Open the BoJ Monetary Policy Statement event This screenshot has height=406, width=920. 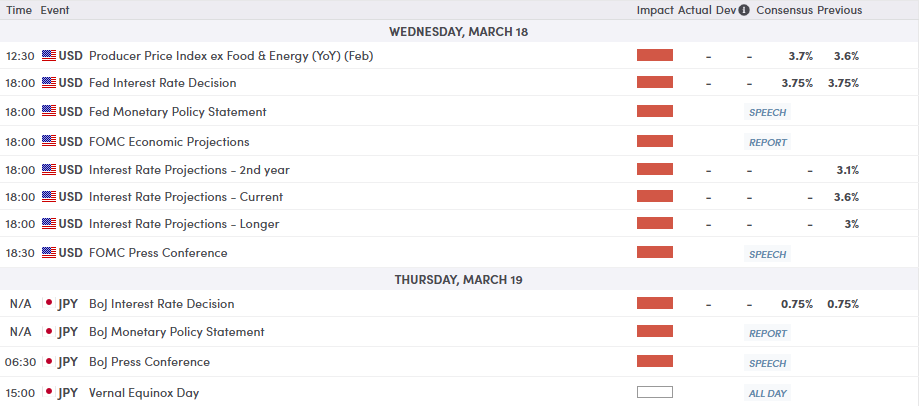pos(176,332)
